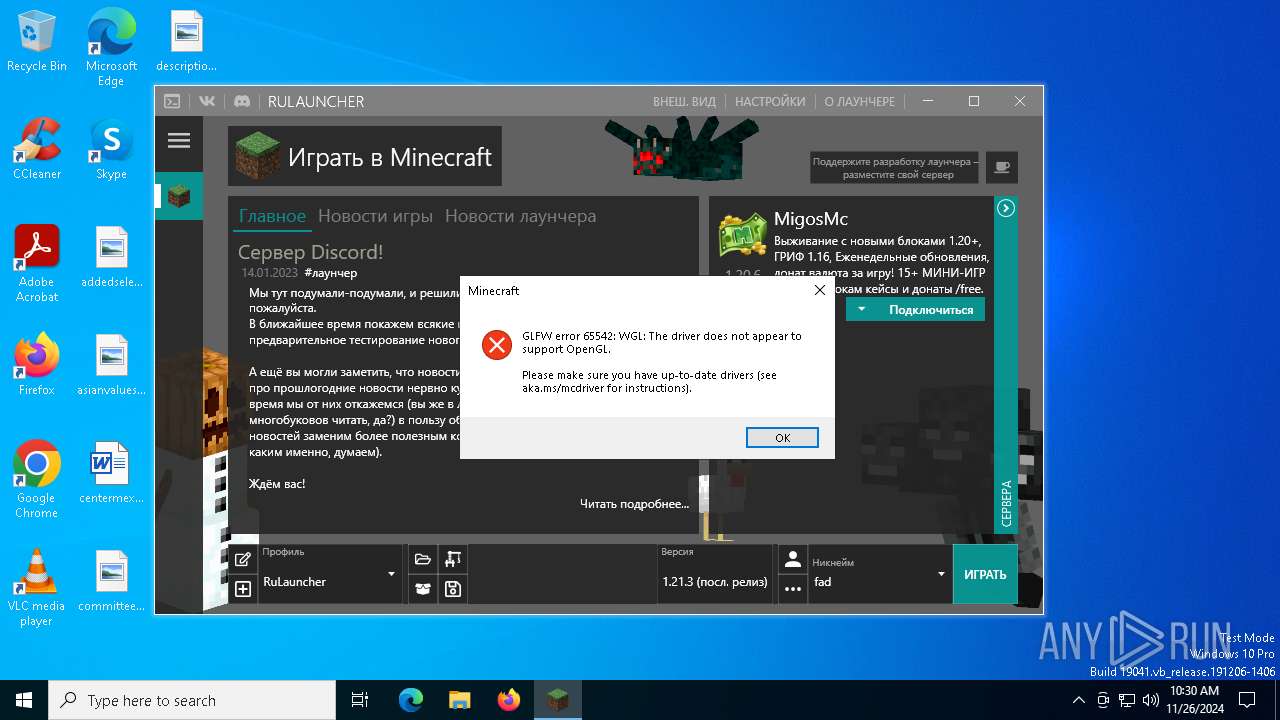Click the Подключиться connect button

(x=930, y=310)
